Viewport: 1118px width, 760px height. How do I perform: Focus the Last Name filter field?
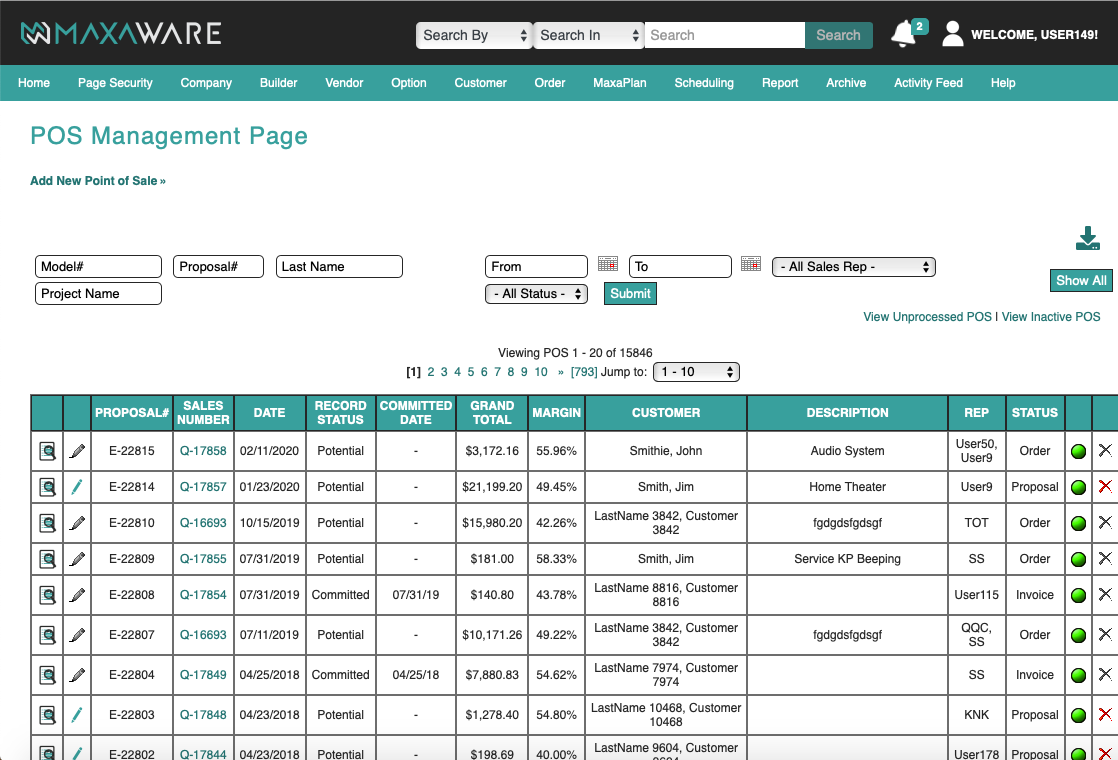tap(339, 267)
